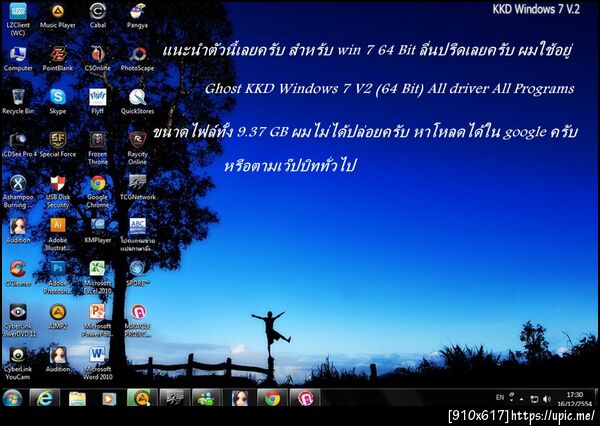Click the Chrome taskbar button
600x426 pixels.
point(272,398)
